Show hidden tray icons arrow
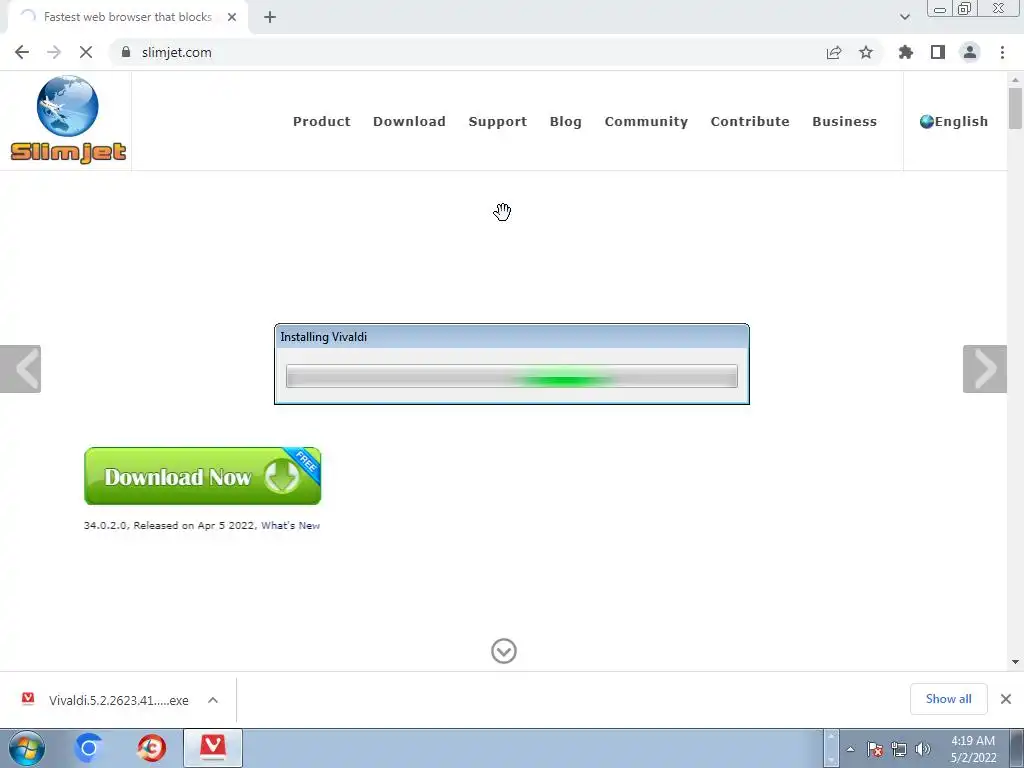Image resolution: width=1024 pixels, height=768 pixels. [x=850, y=749]
